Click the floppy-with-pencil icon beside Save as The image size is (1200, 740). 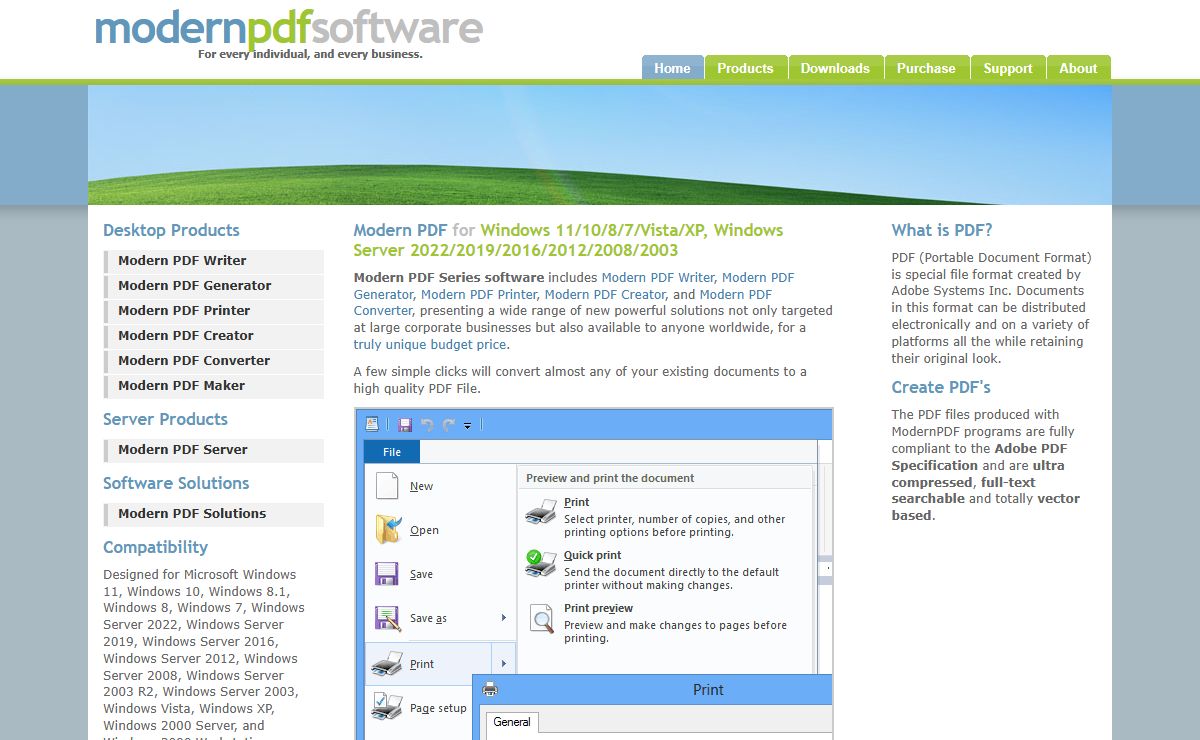388,618
